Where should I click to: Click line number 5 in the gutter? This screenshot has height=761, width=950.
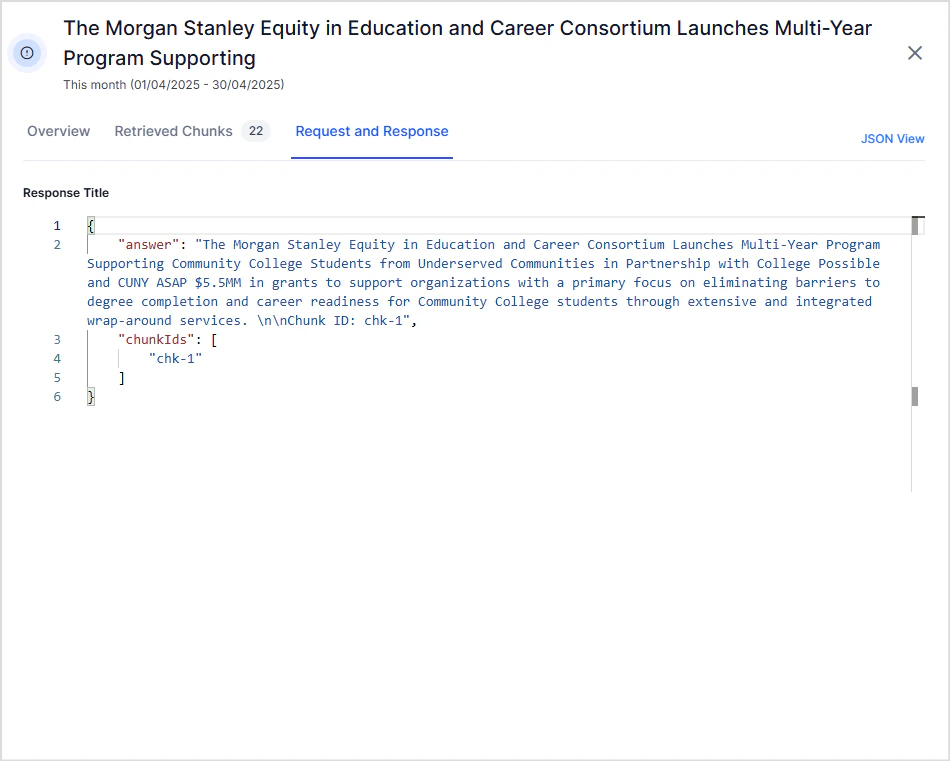click(57, 378)
